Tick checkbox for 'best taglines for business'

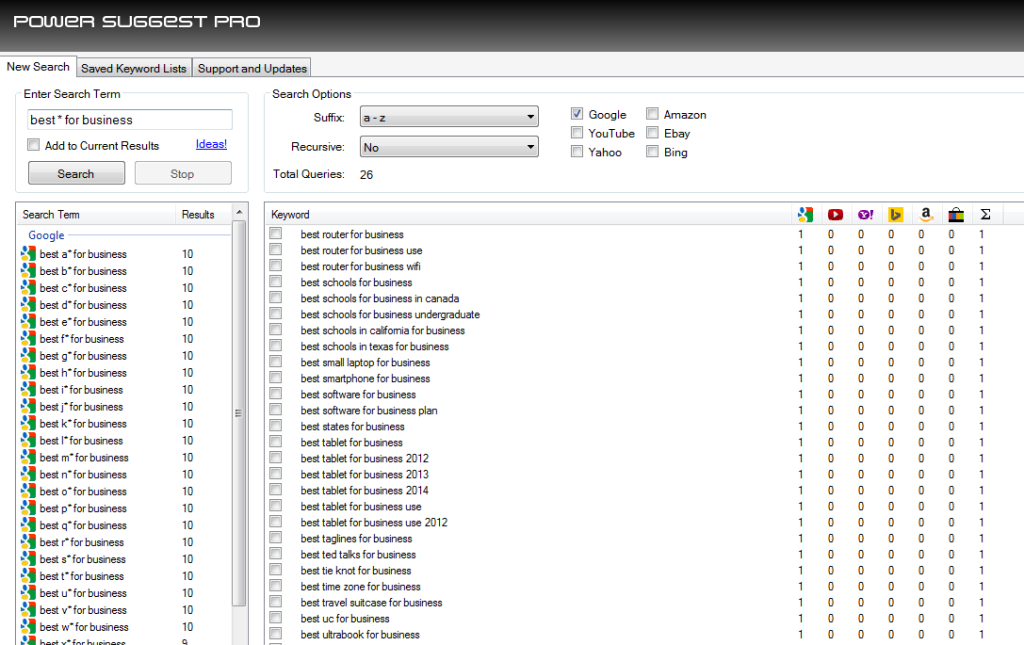pyautogui.click(x=276, y=538)
